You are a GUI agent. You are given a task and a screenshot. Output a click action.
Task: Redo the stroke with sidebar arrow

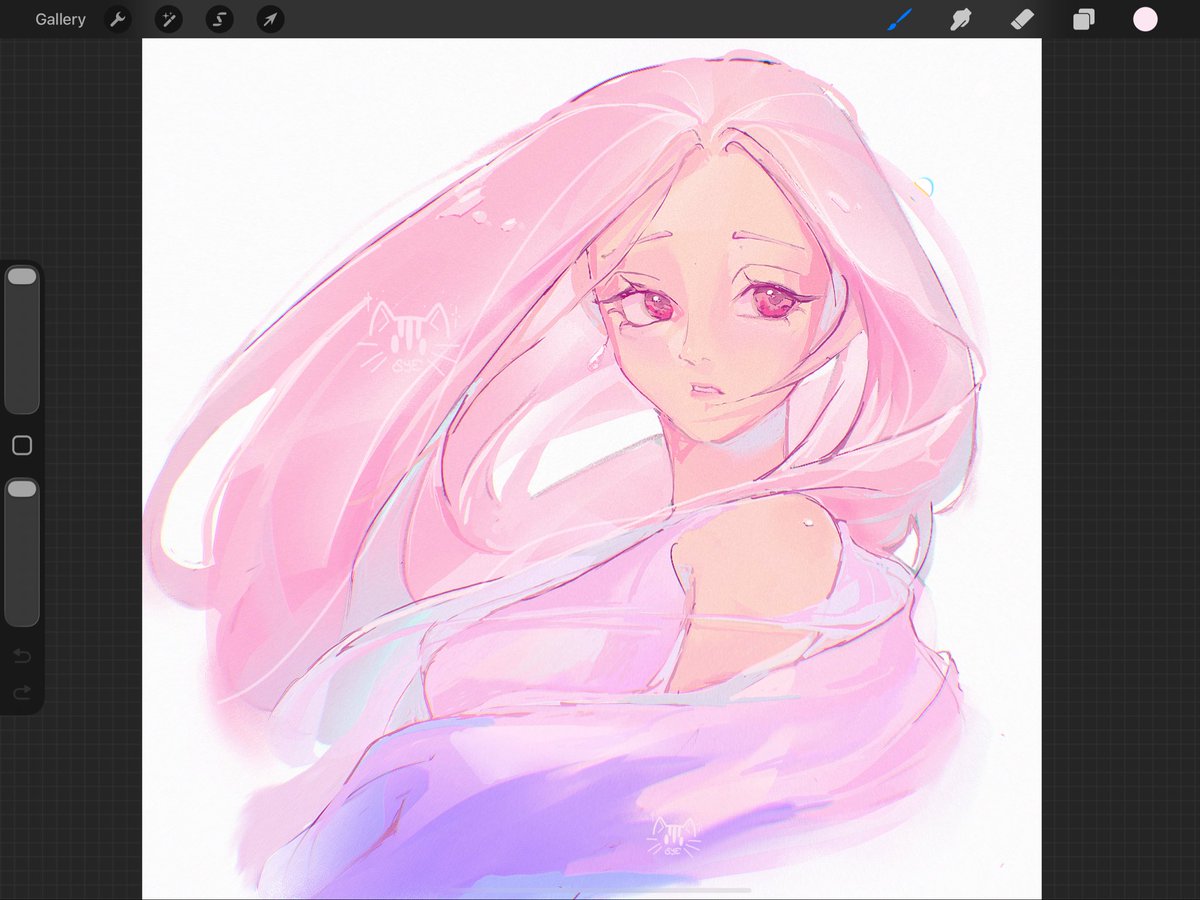tap(22, 692)
